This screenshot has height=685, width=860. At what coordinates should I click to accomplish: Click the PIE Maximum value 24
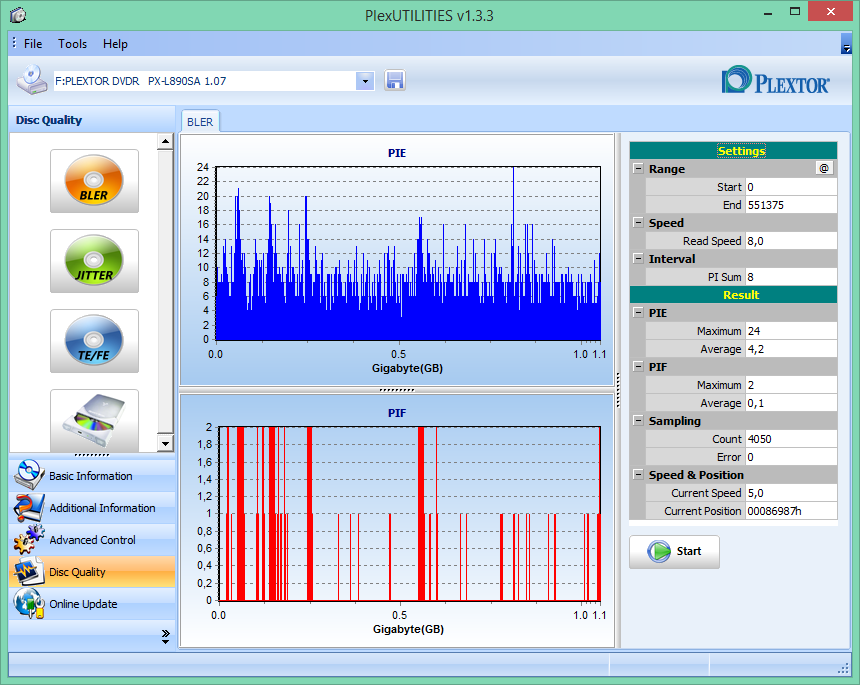click(791, 331)
